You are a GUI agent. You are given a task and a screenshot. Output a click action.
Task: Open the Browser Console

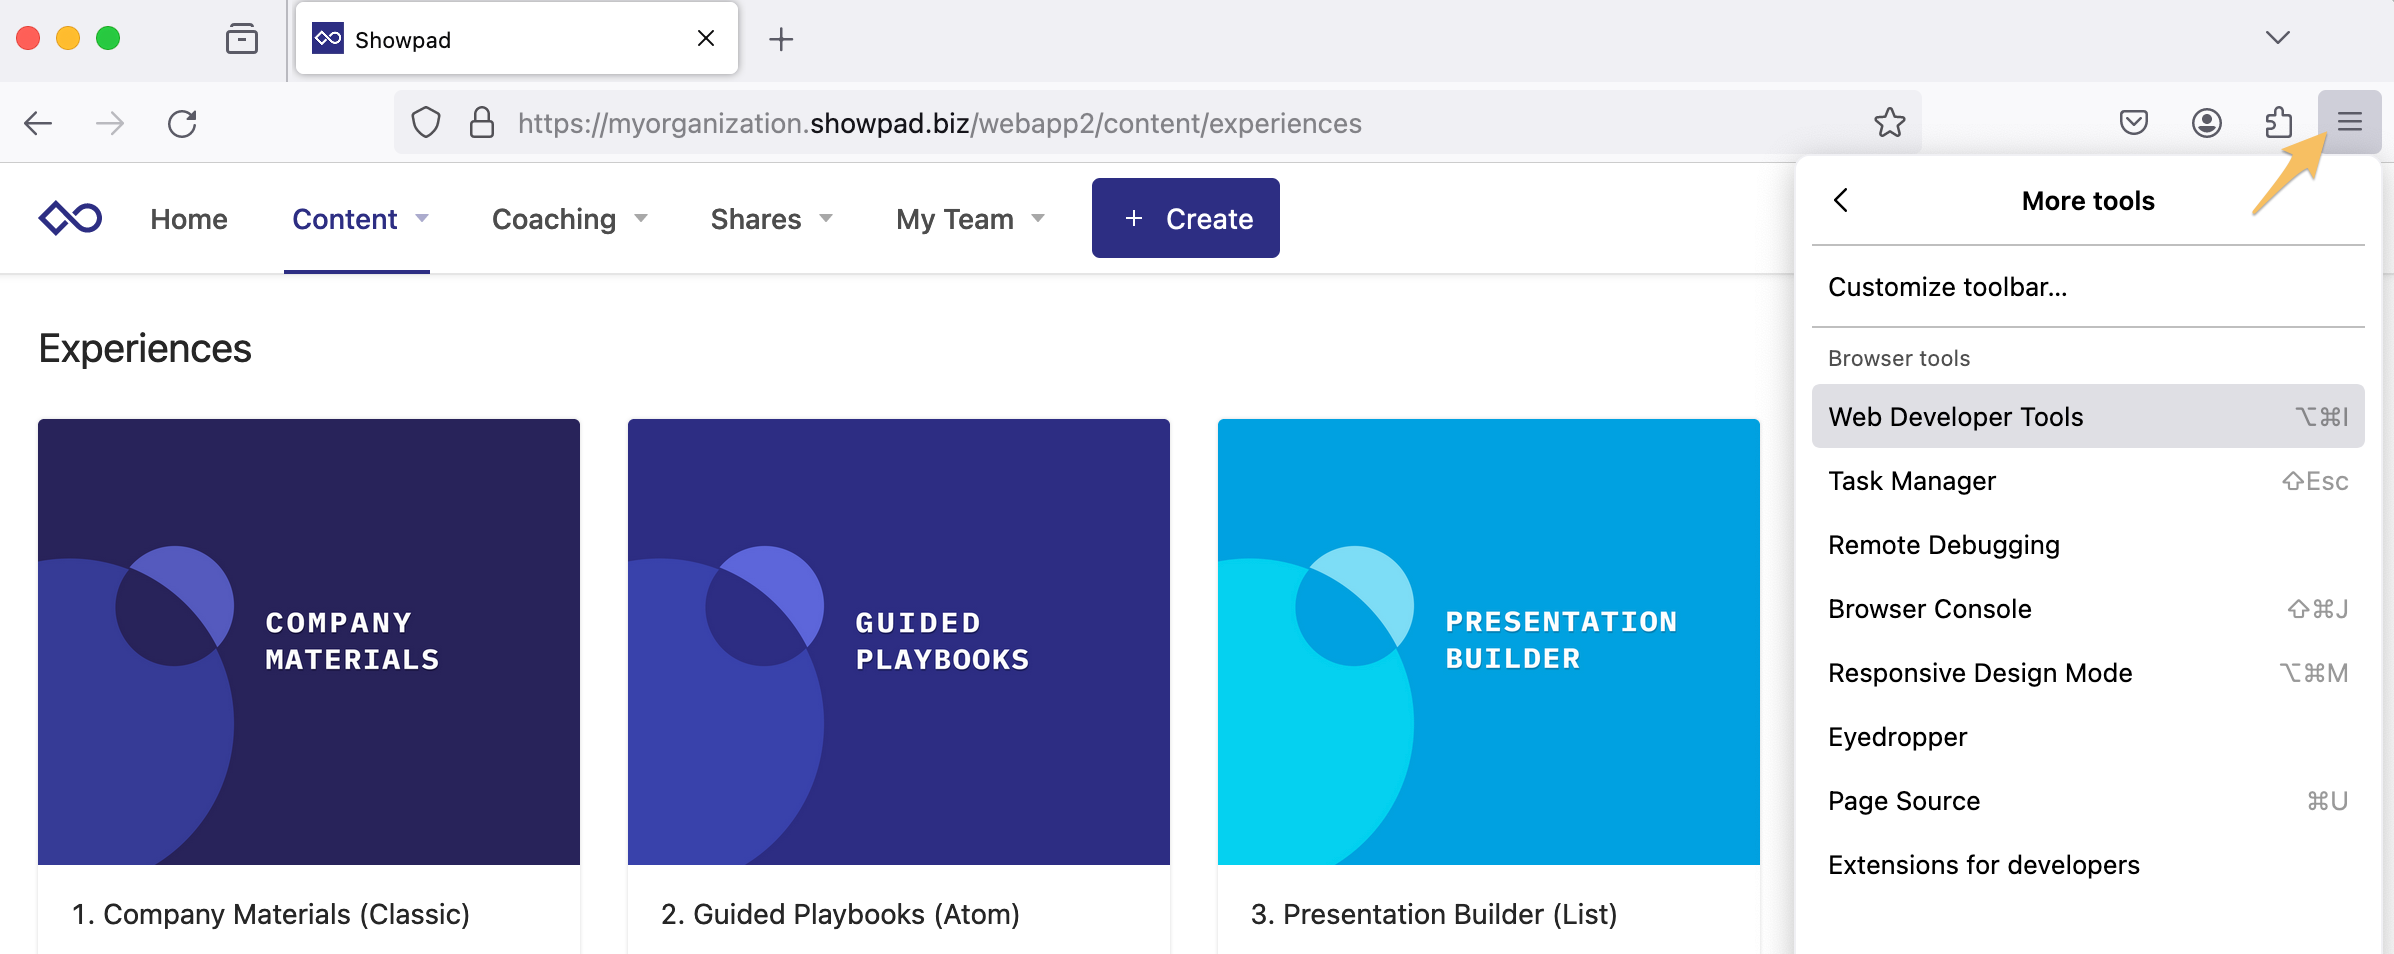2088,609
